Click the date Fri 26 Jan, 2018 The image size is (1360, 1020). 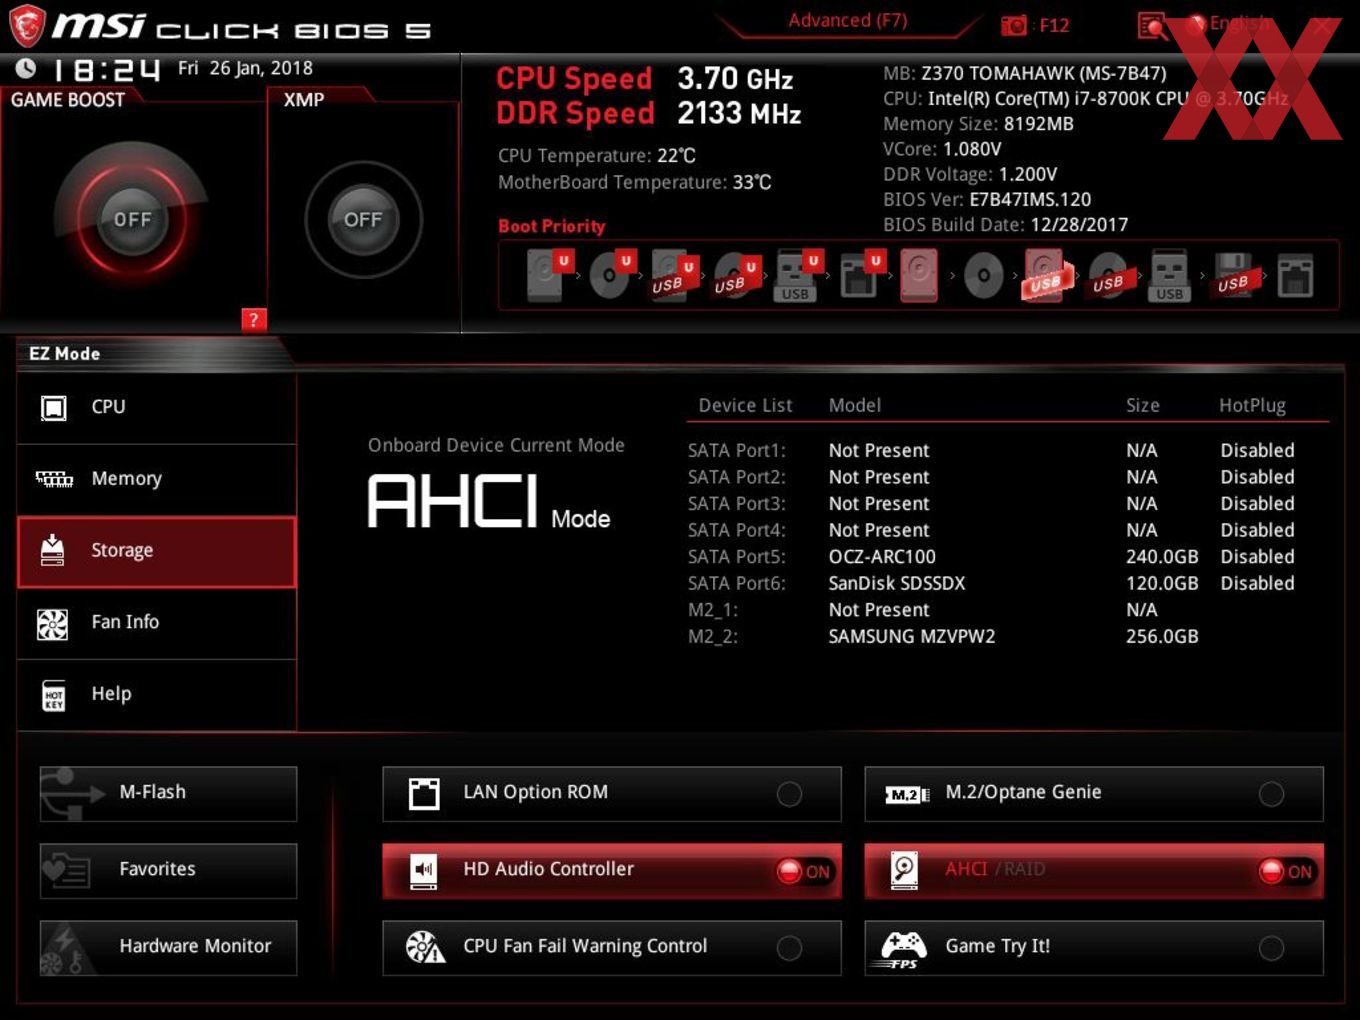245,68
